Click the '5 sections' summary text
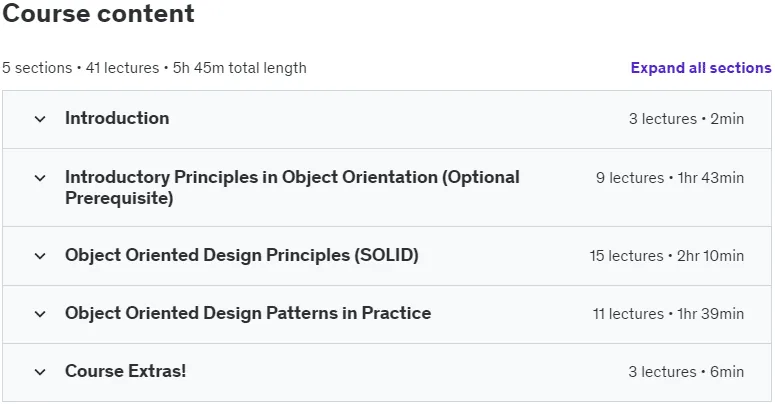Image resolution: width=775 pixels, height=404 pixels. pyautogui.click(x=37, y=68)
